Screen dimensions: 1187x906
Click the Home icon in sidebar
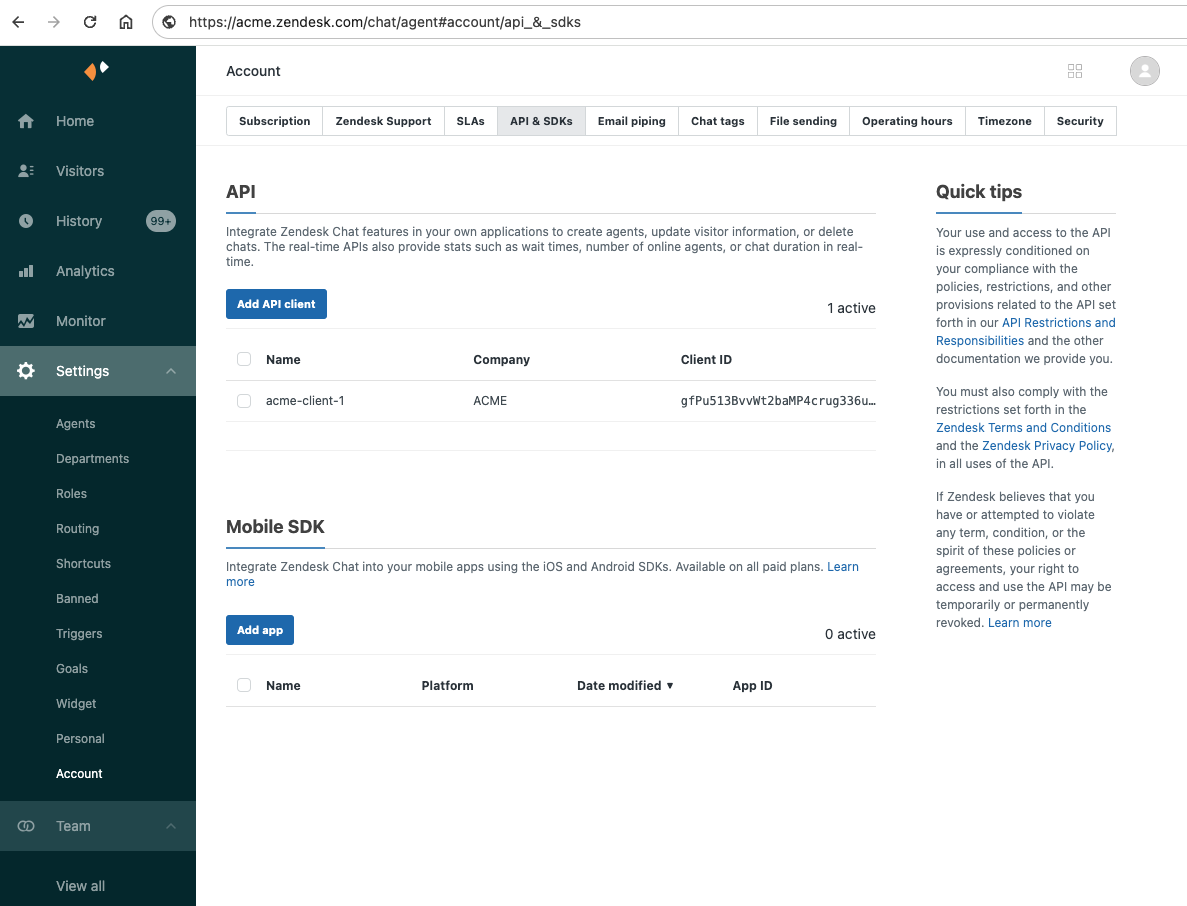pos(26,121)
